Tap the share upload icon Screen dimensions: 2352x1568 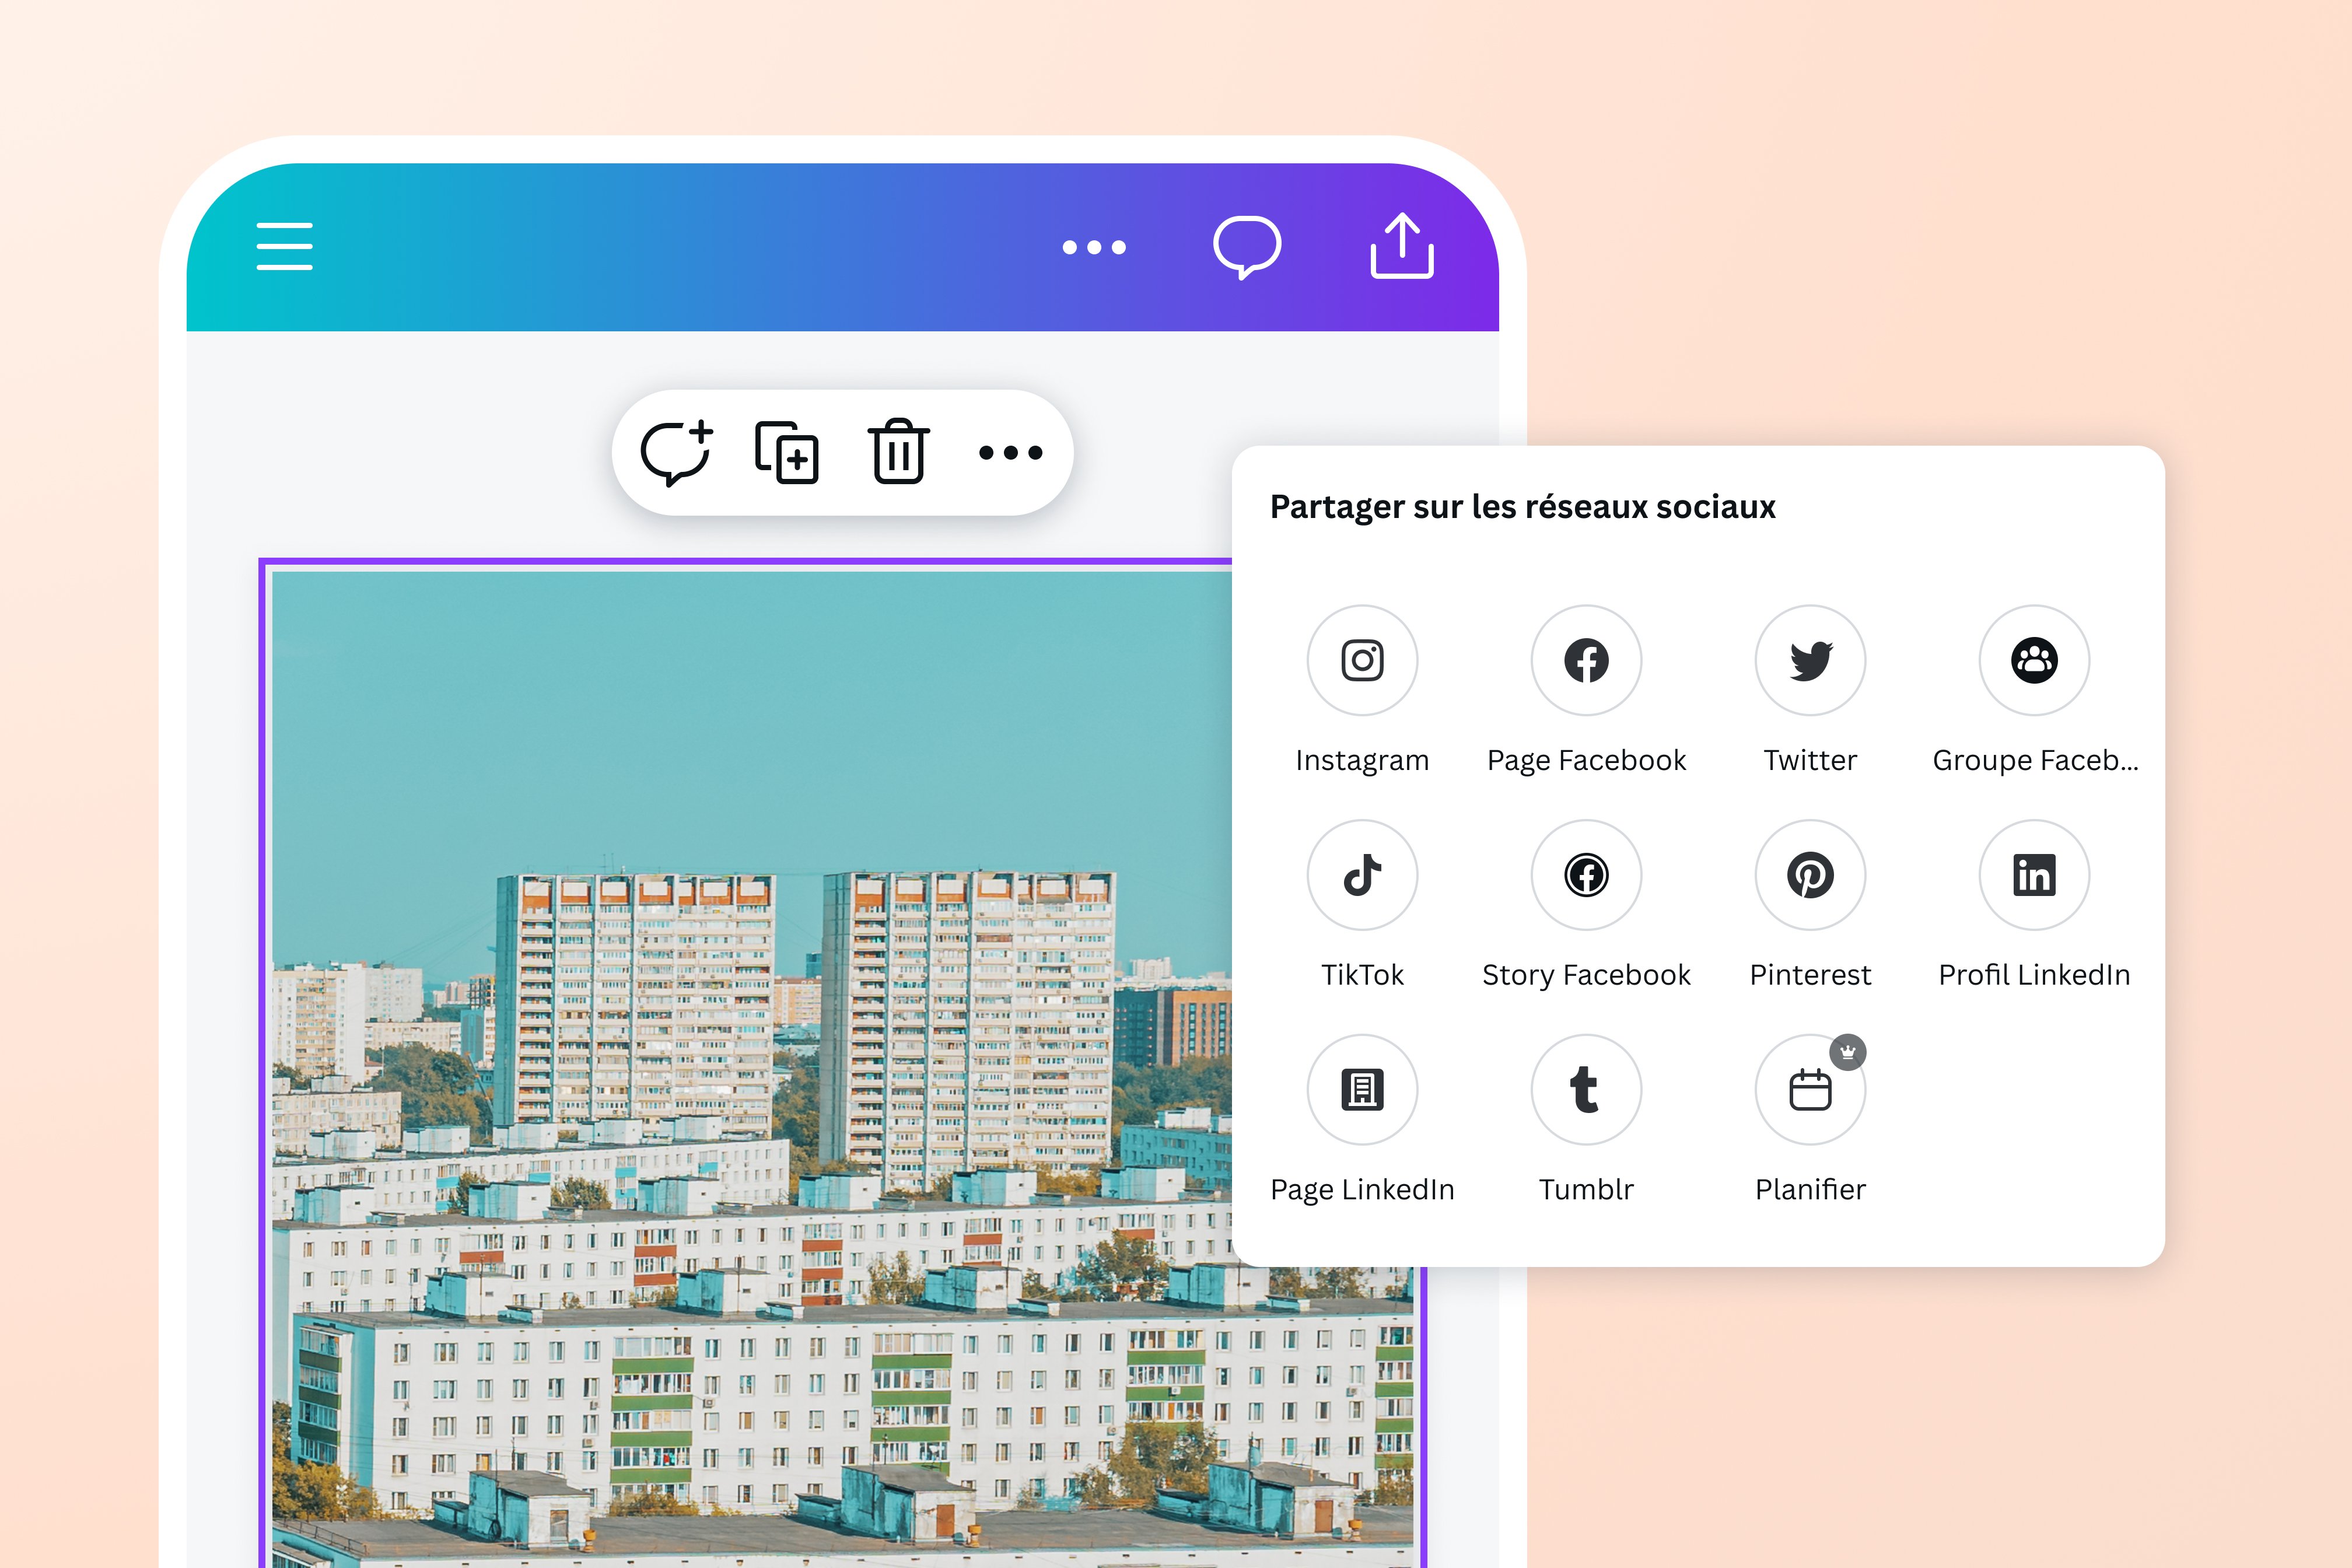pos(1401,246)
